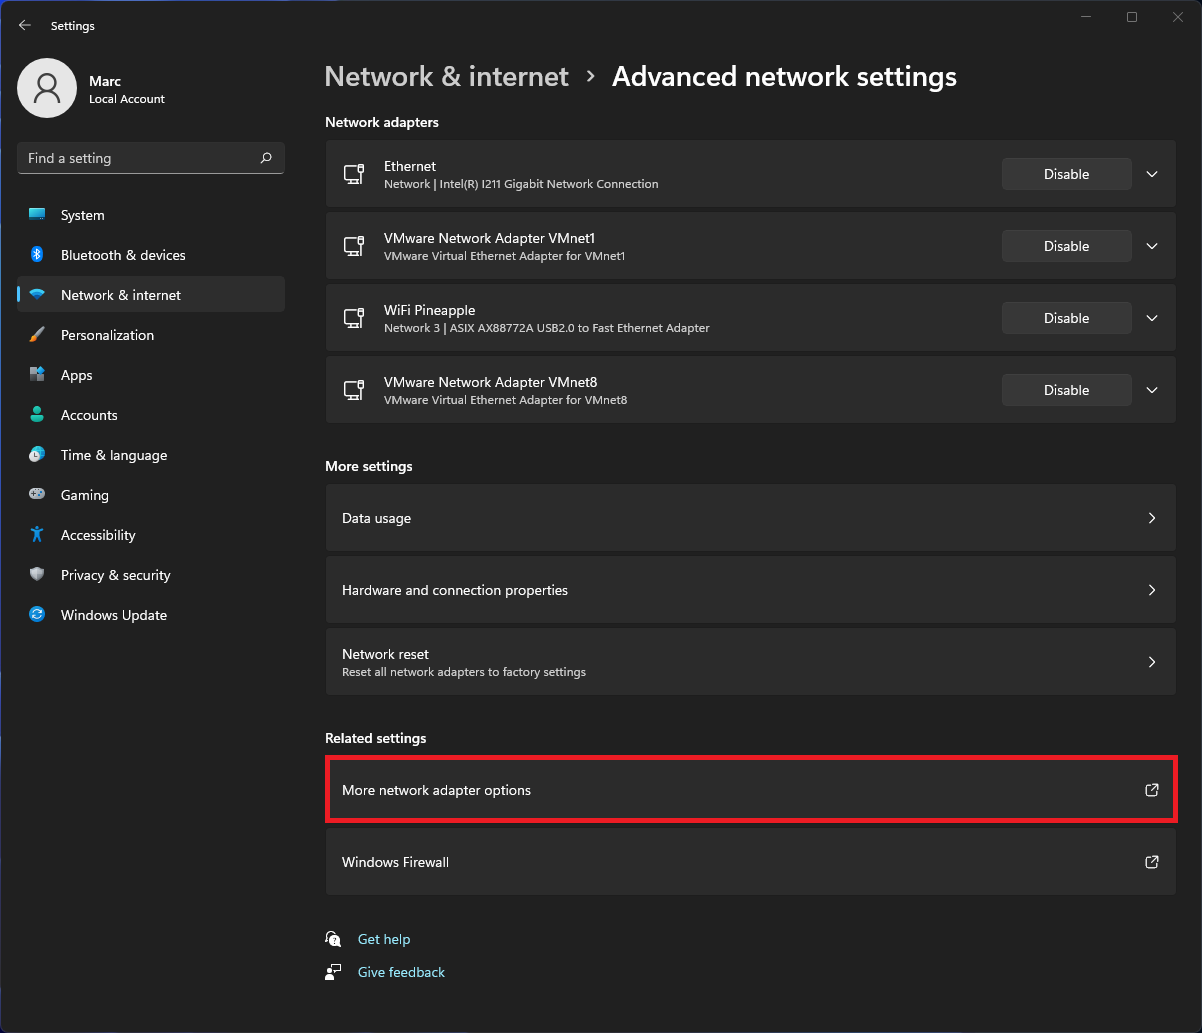Click the Marc account avatar
Screen dimensions: 1202x1033
pos(46,88)
